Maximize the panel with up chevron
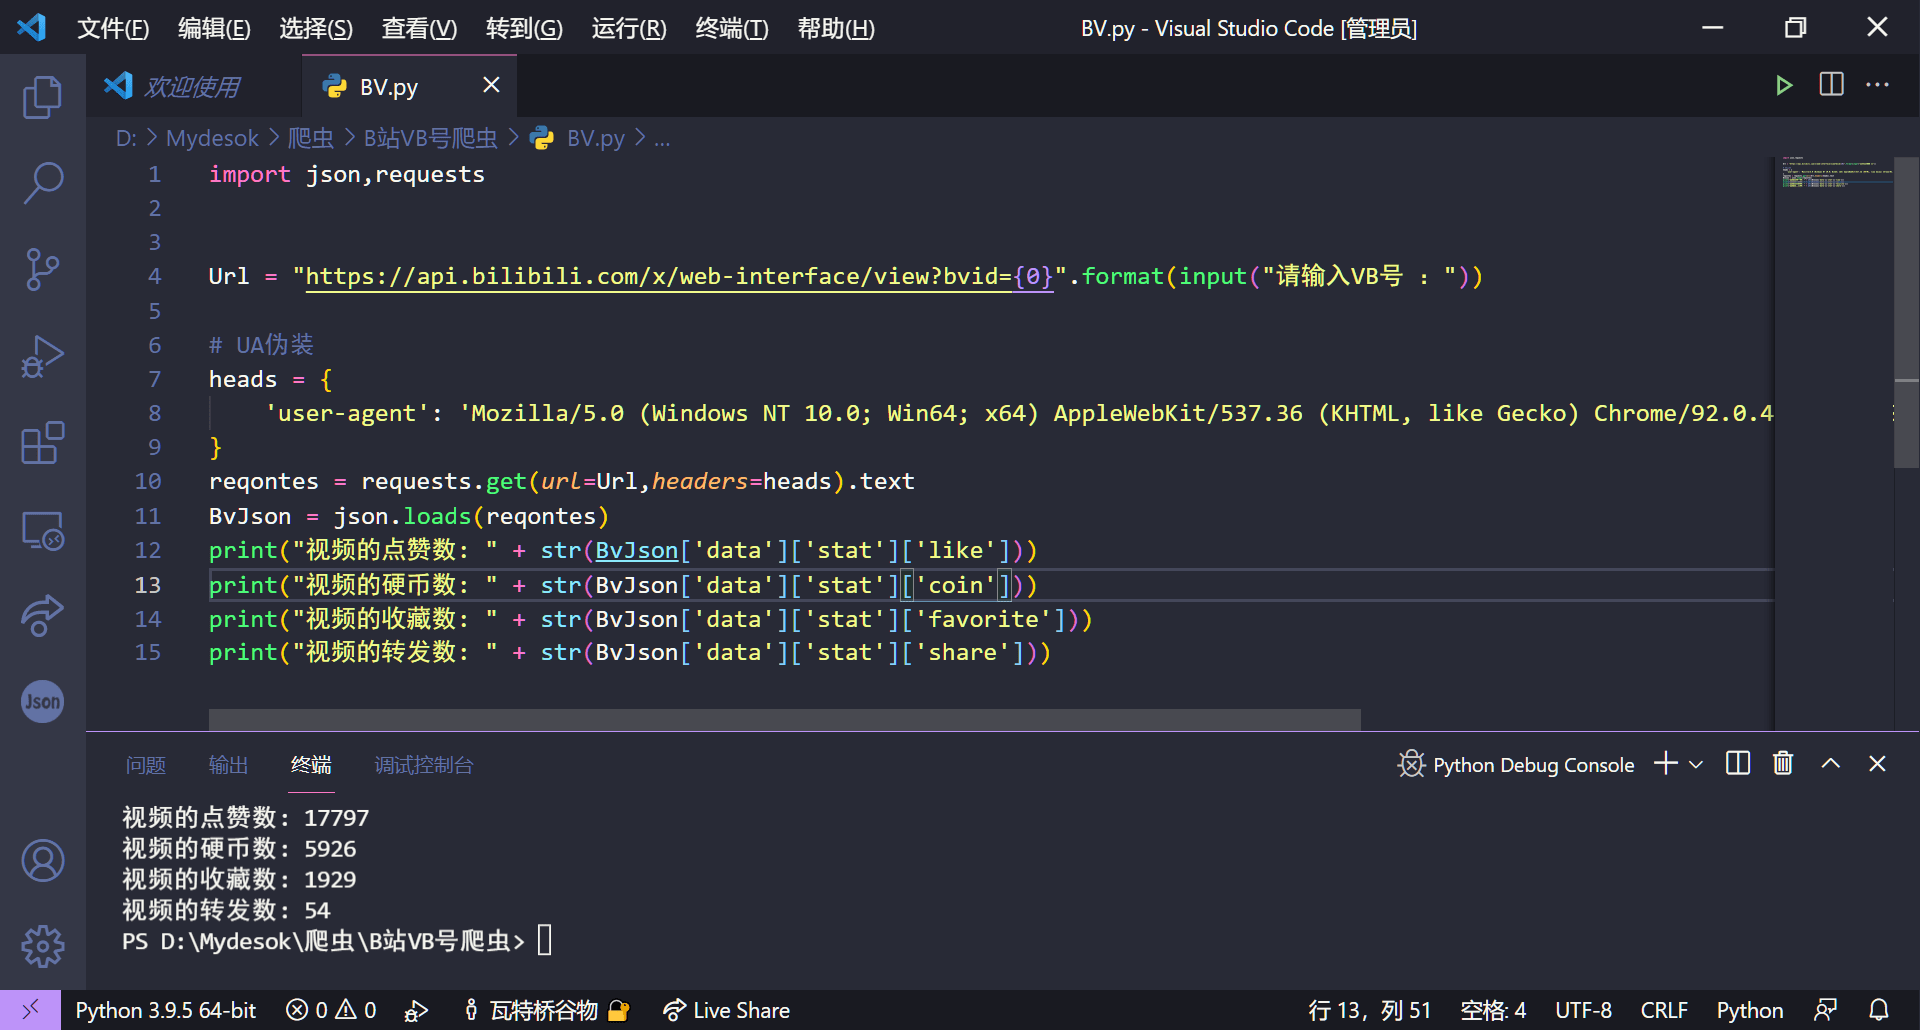The width and height of the screenshot is (1920, 1030). [x=1830, y=764]
